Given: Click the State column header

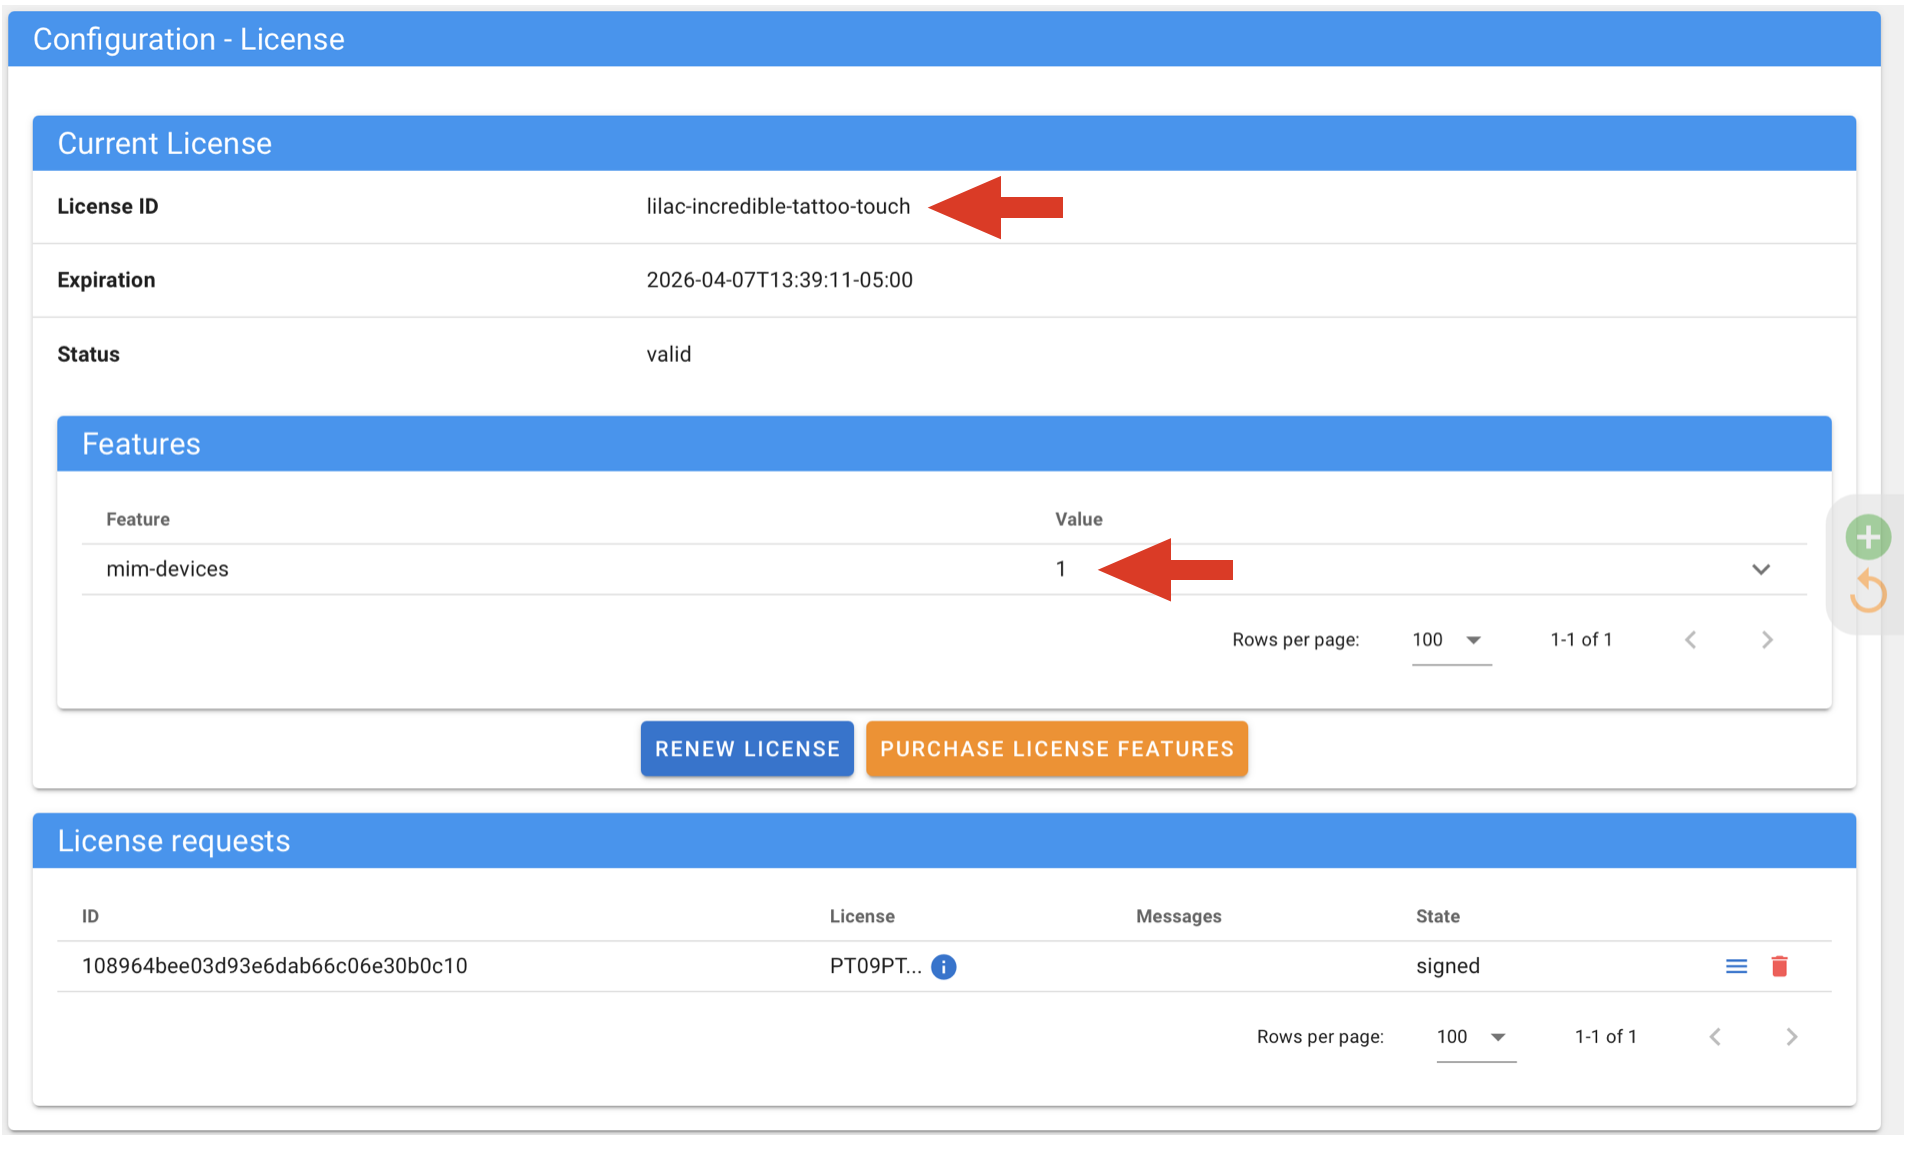Looking at the screenshot, I should [x=1438, y=916].
